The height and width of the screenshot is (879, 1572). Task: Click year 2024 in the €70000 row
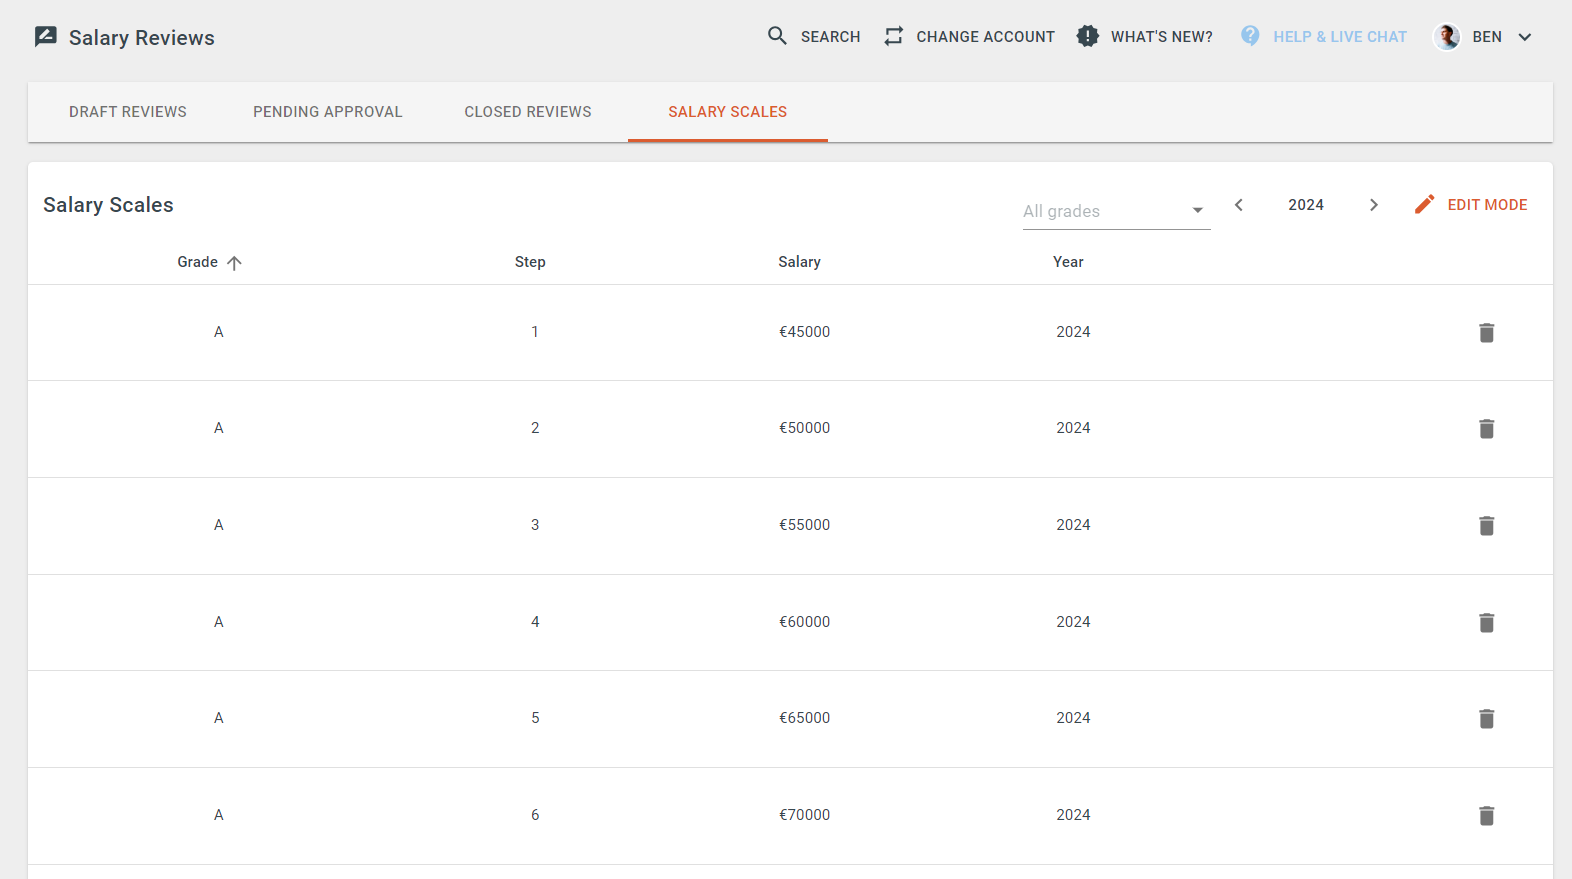pos(1073,815)
